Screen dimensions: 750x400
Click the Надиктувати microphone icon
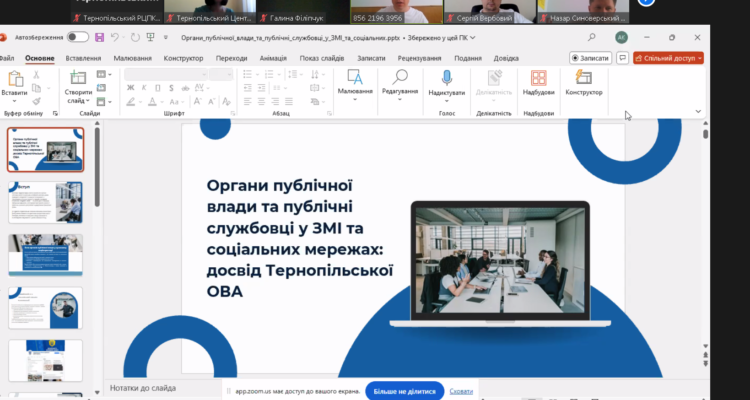447,78
